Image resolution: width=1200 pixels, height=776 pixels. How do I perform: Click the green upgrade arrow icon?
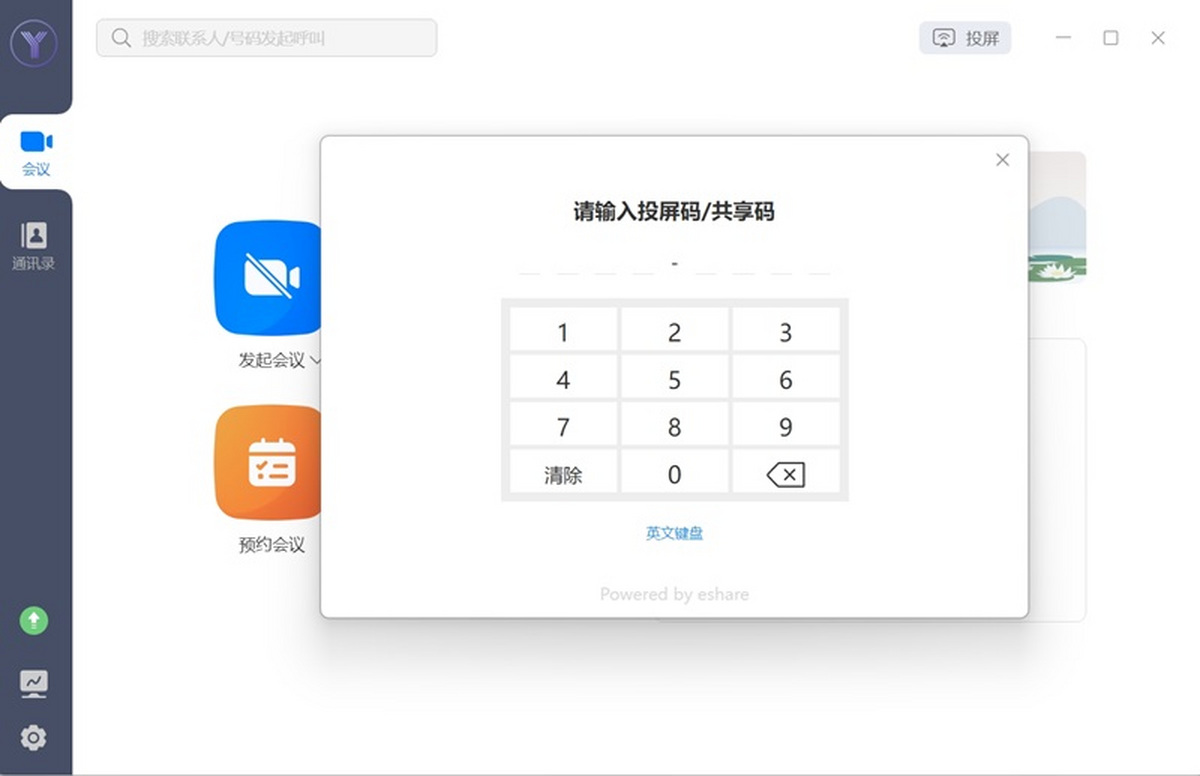(x=35, y=621)
